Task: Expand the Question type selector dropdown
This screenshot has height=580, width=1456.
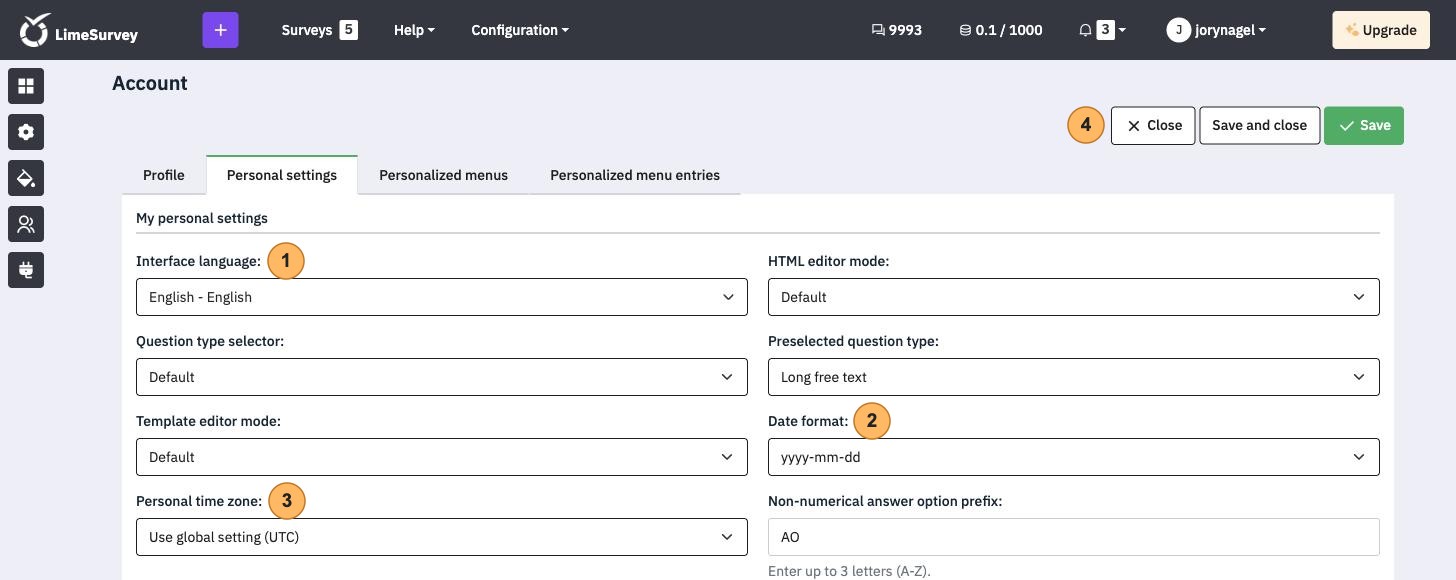Action: point(442,377)
